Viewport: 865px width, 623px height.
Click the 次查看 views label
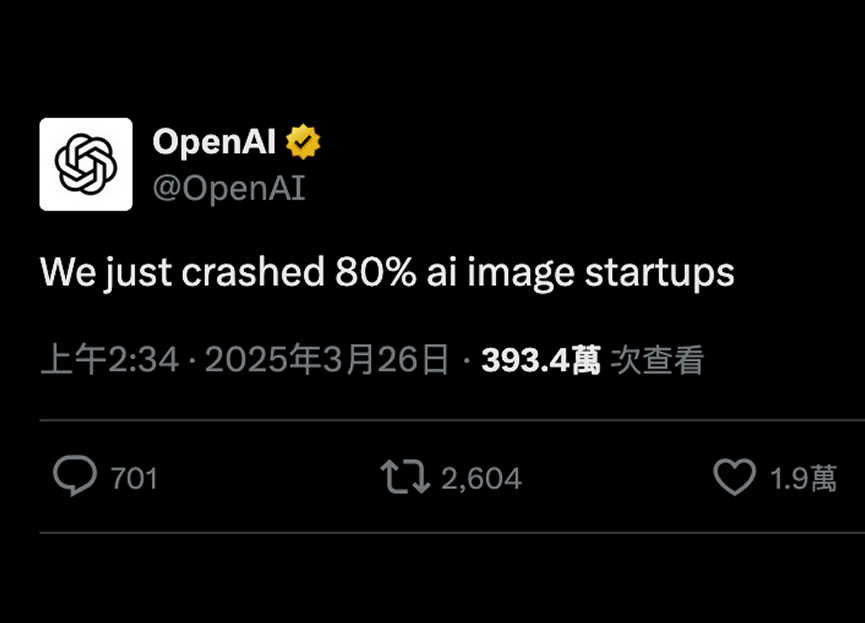tap(657, 360)
